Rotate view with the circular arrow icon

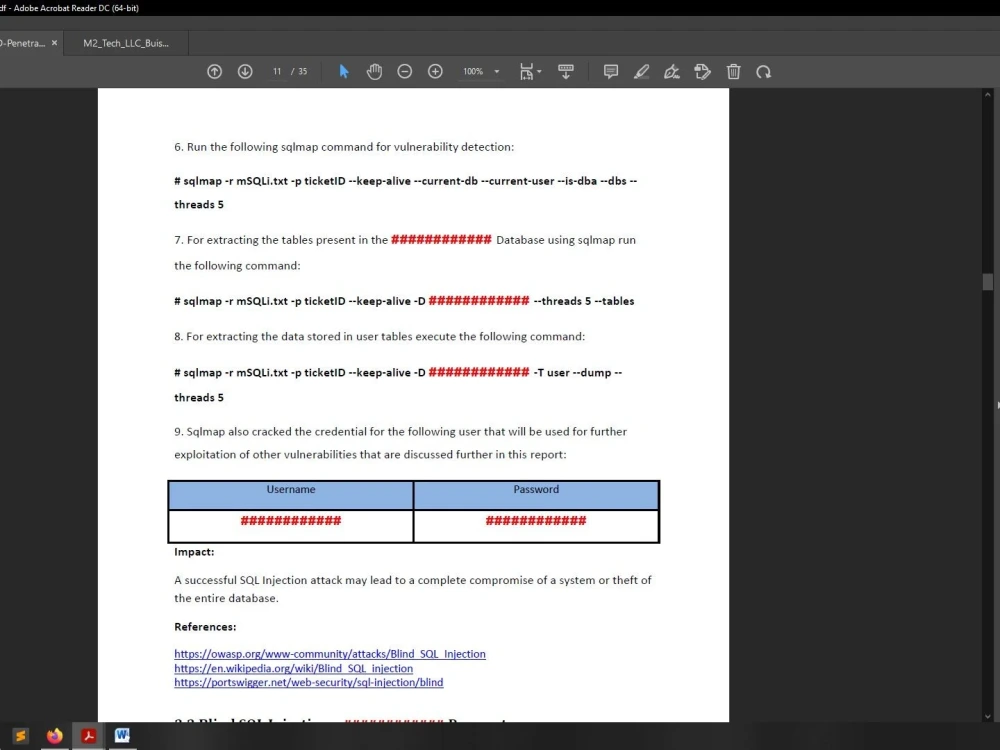click(763, 71)
